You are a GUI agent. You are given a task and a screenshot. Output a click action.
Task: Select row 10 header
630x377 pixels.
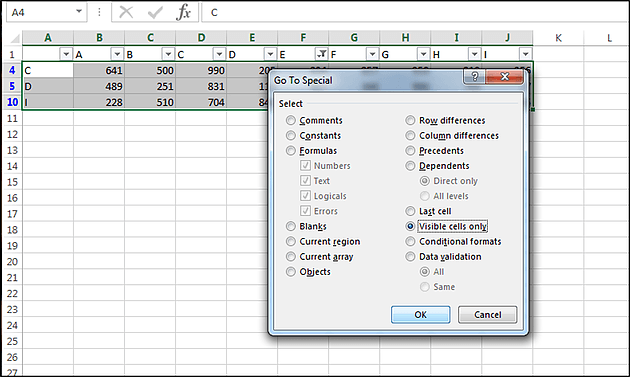pos(12,102)
